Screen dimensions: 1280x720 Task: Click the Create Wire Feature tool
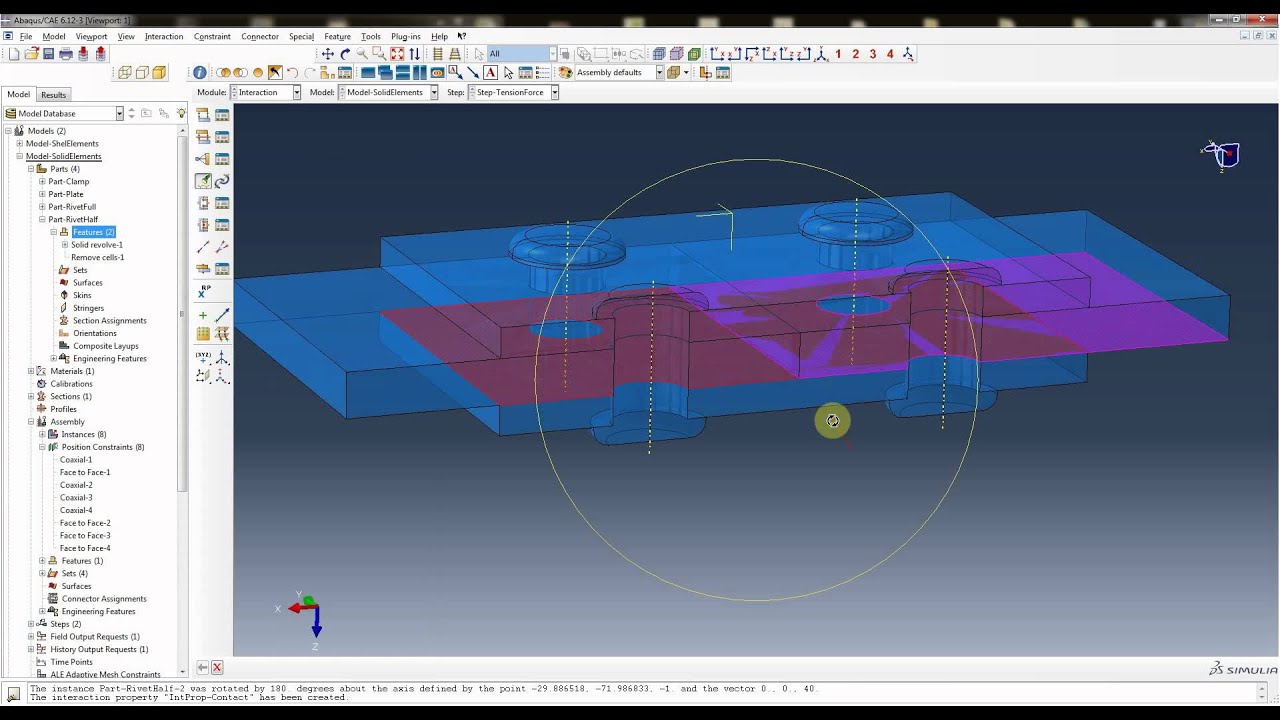coord(204,247)
